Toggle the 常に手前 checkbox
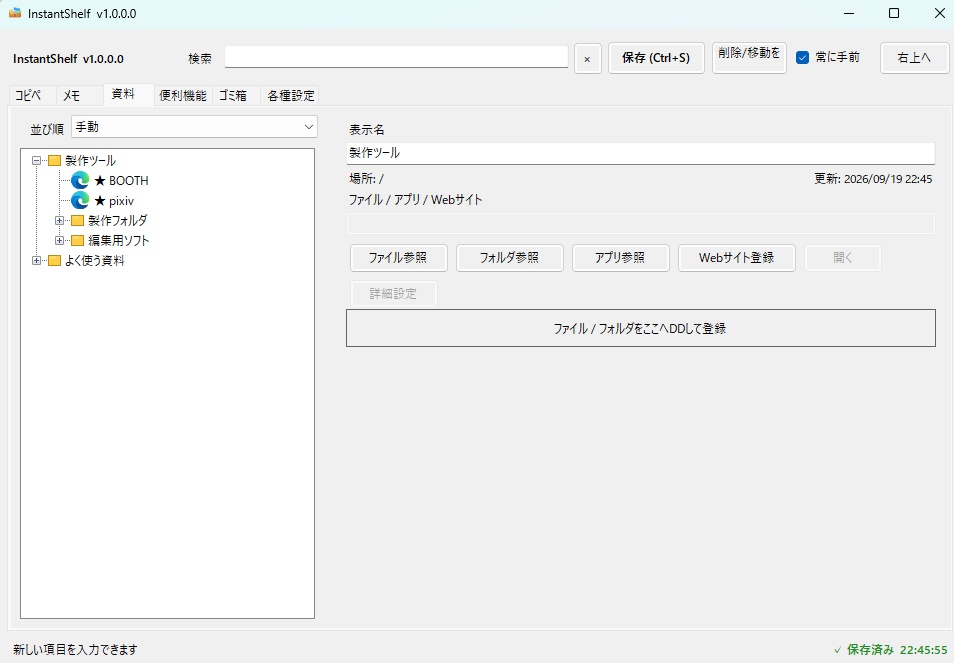 pos(803,58)
